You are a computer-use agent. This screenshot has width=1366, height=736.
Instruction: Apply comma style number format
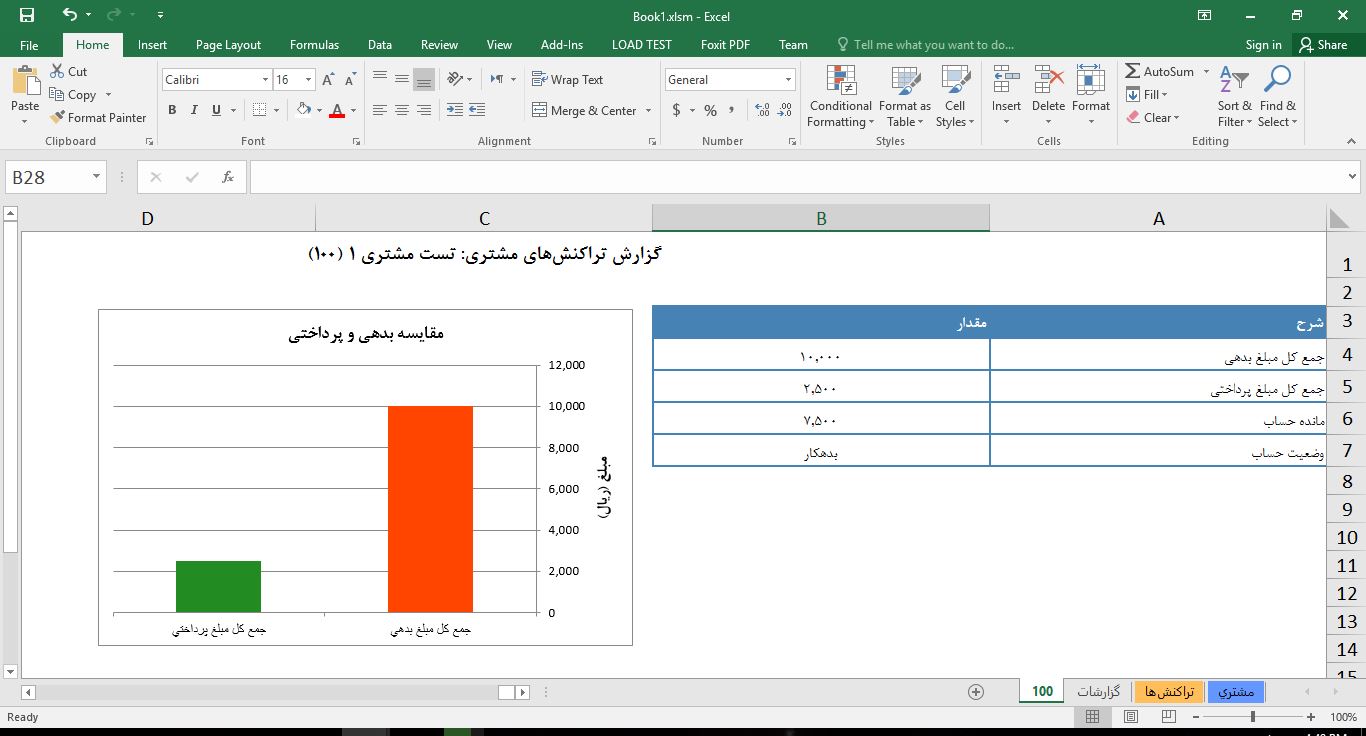pyautogui.click(x=732, y=111)
